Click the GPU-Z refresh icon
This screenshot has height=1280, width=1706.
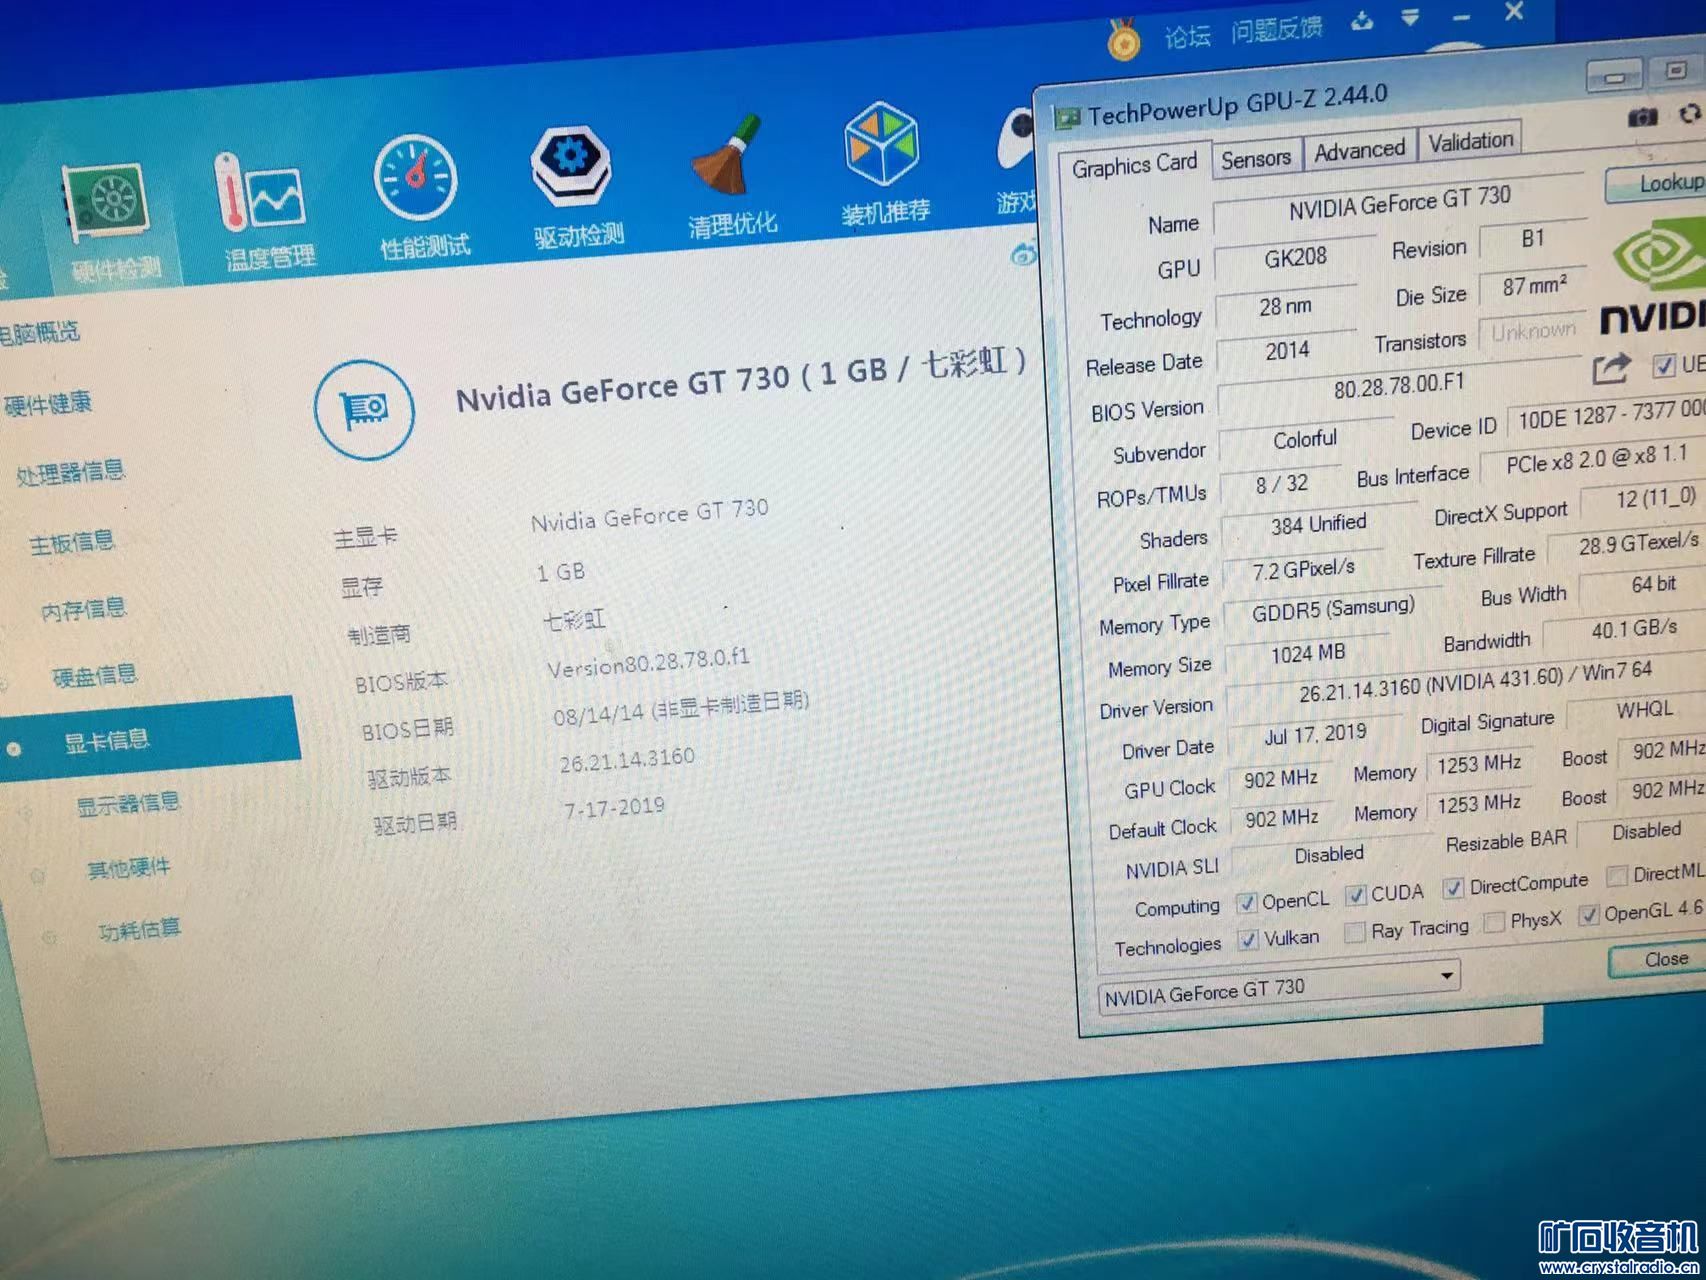click(x=1689, y=115)
